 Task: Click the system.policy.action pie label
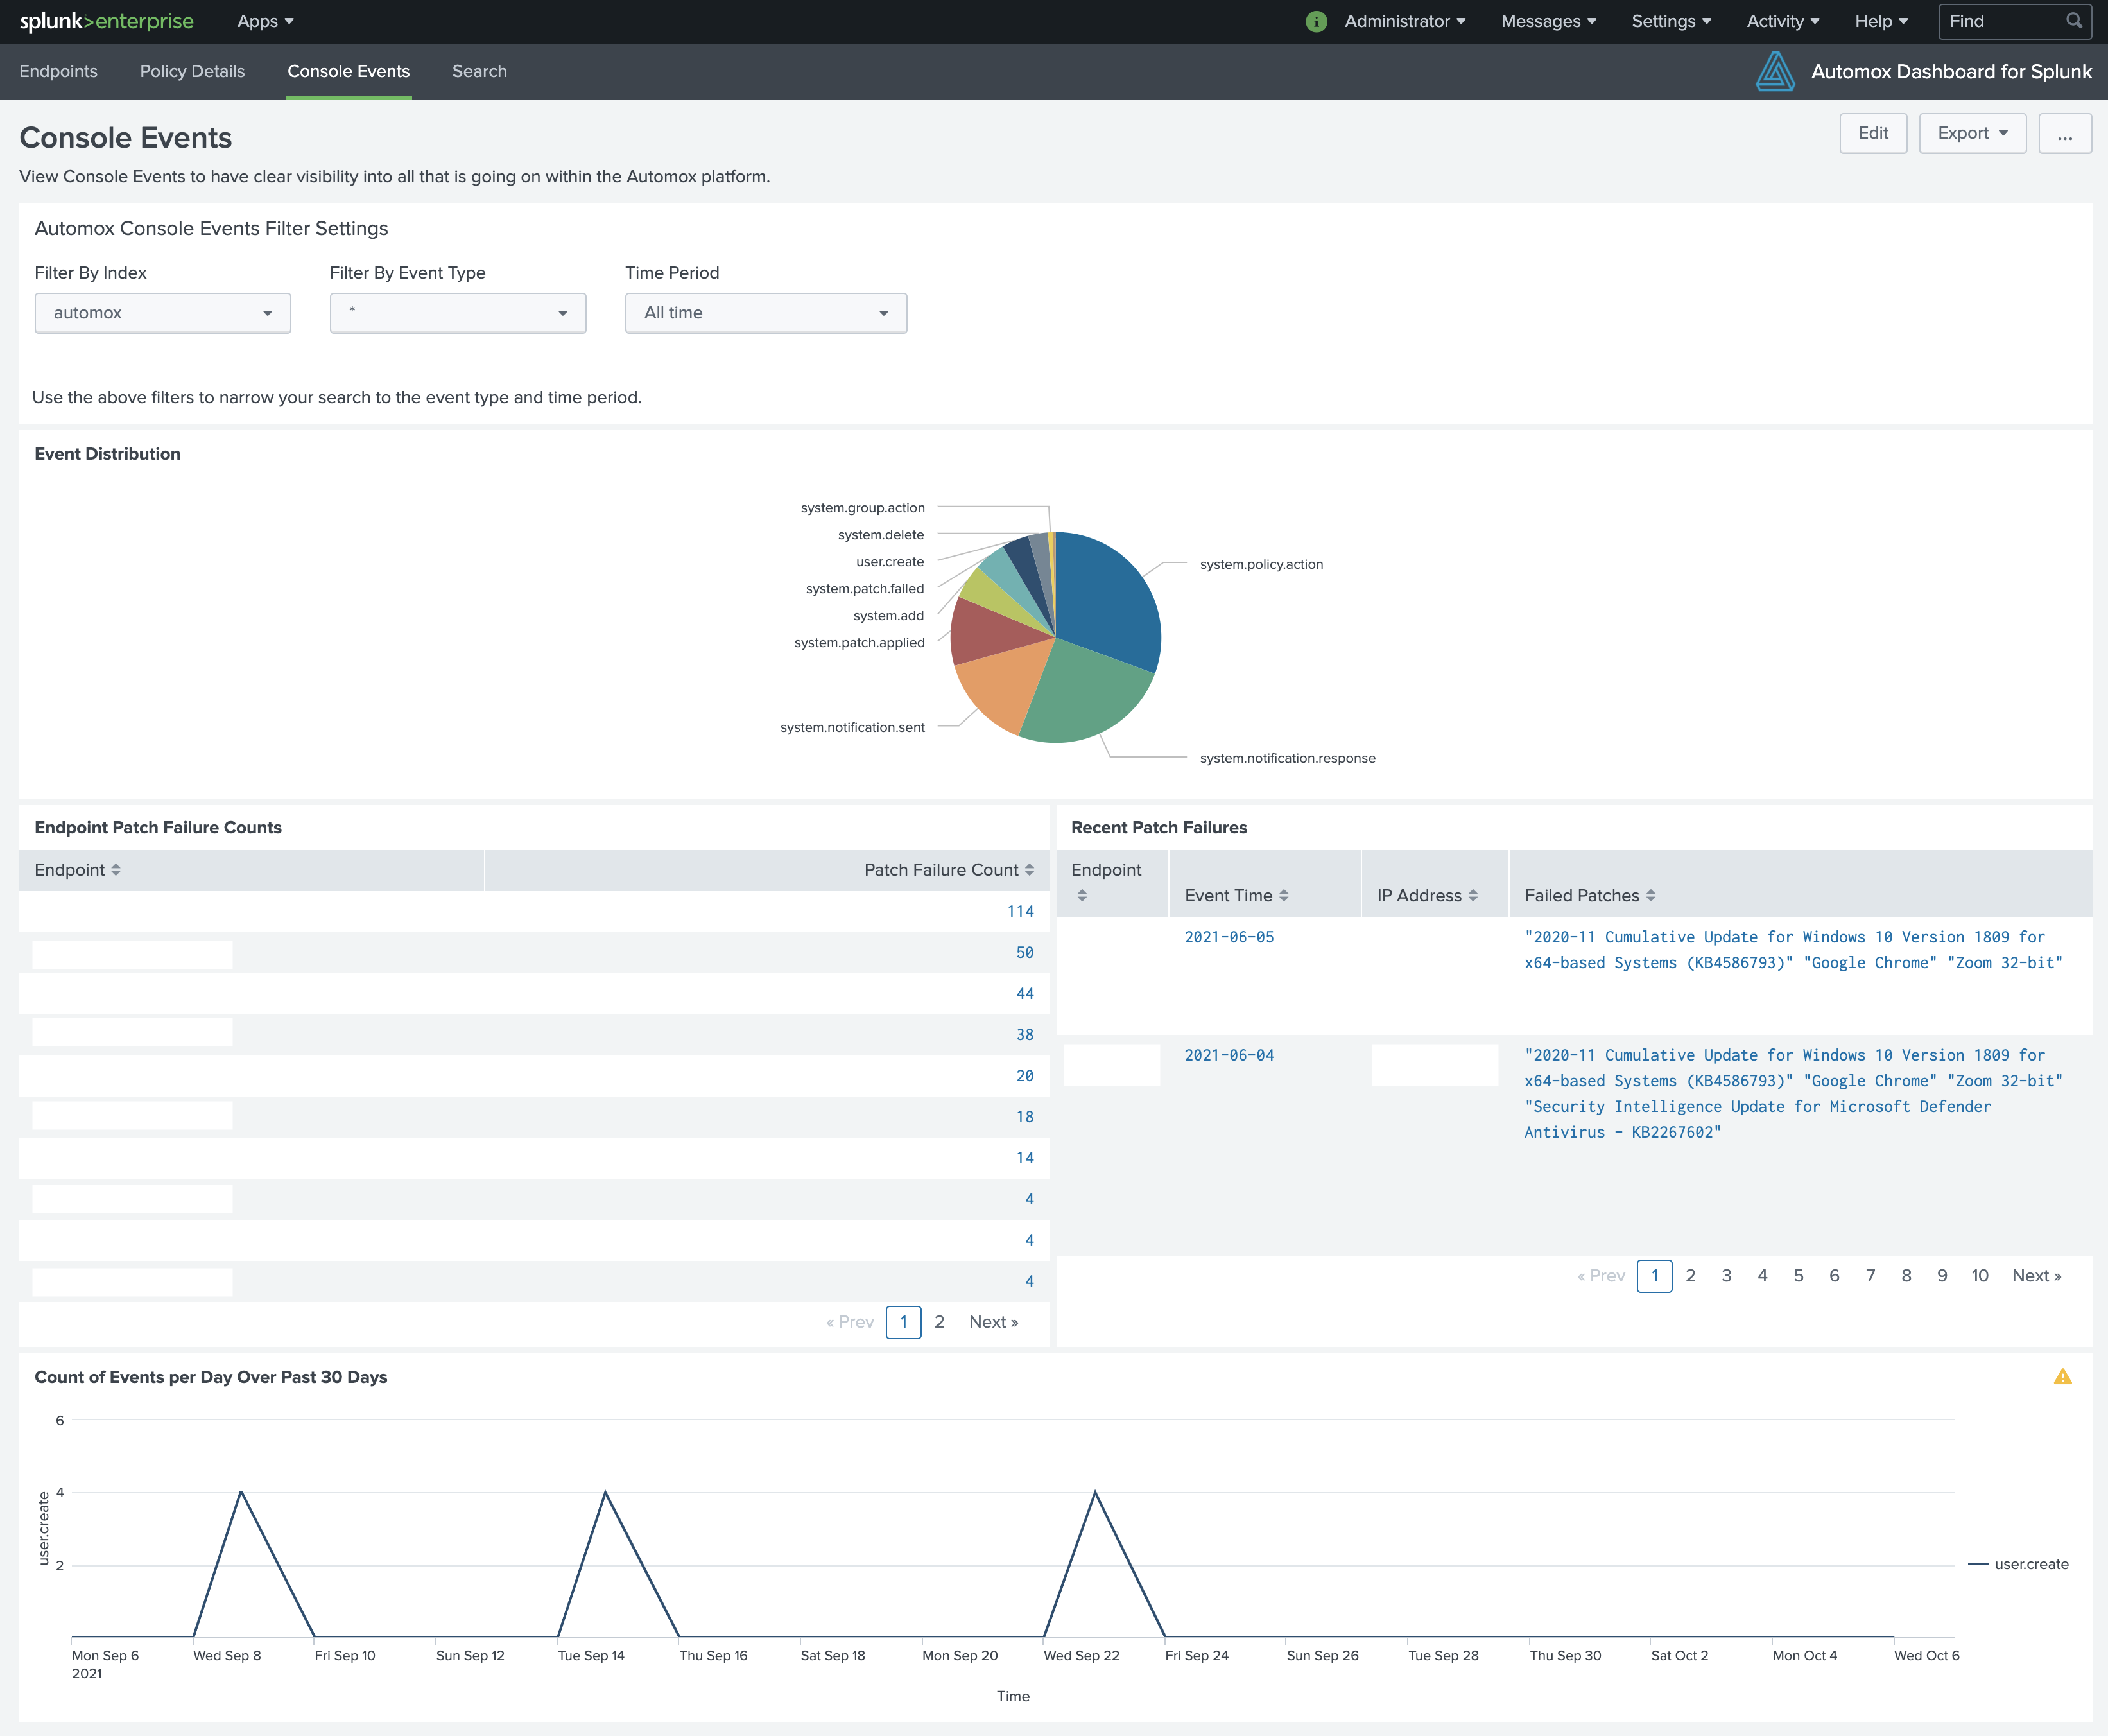(1261, 564)
